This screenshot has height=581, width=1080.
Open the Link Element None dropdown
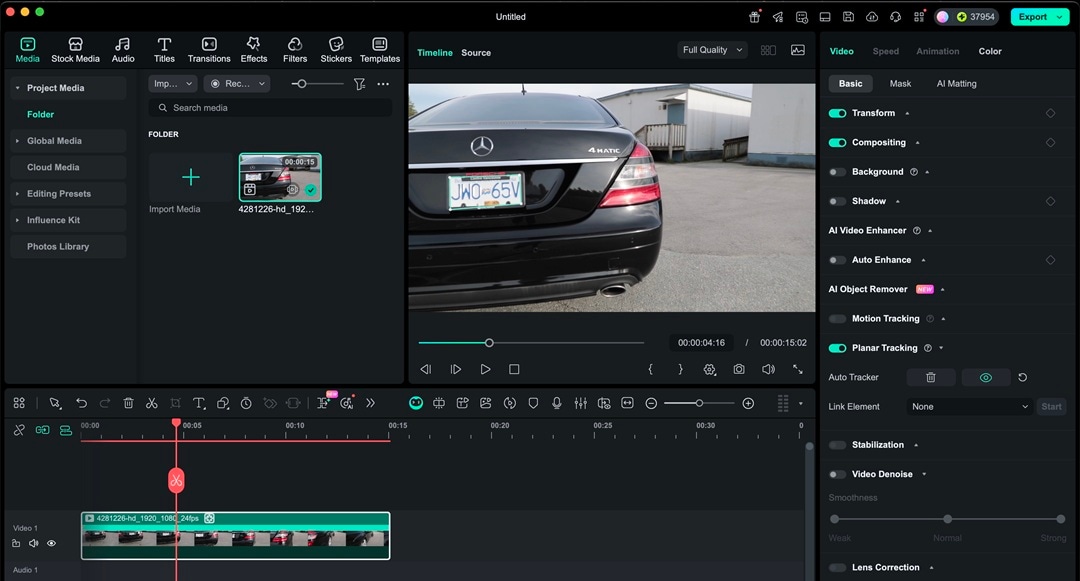tap(969, 407)
